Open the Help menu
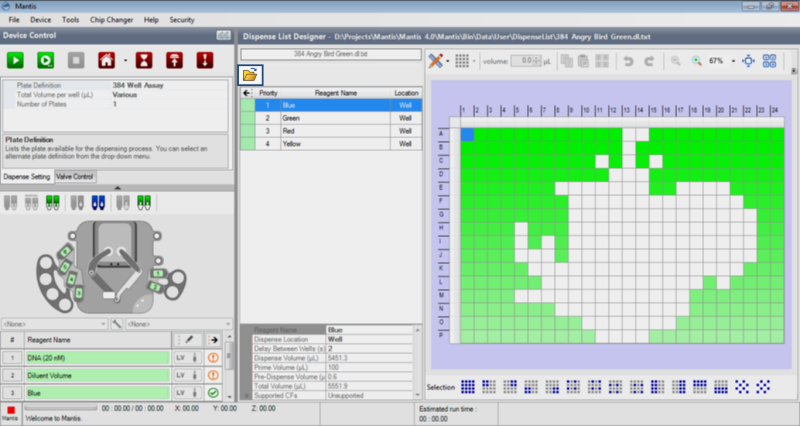 (x=151, y=20)
